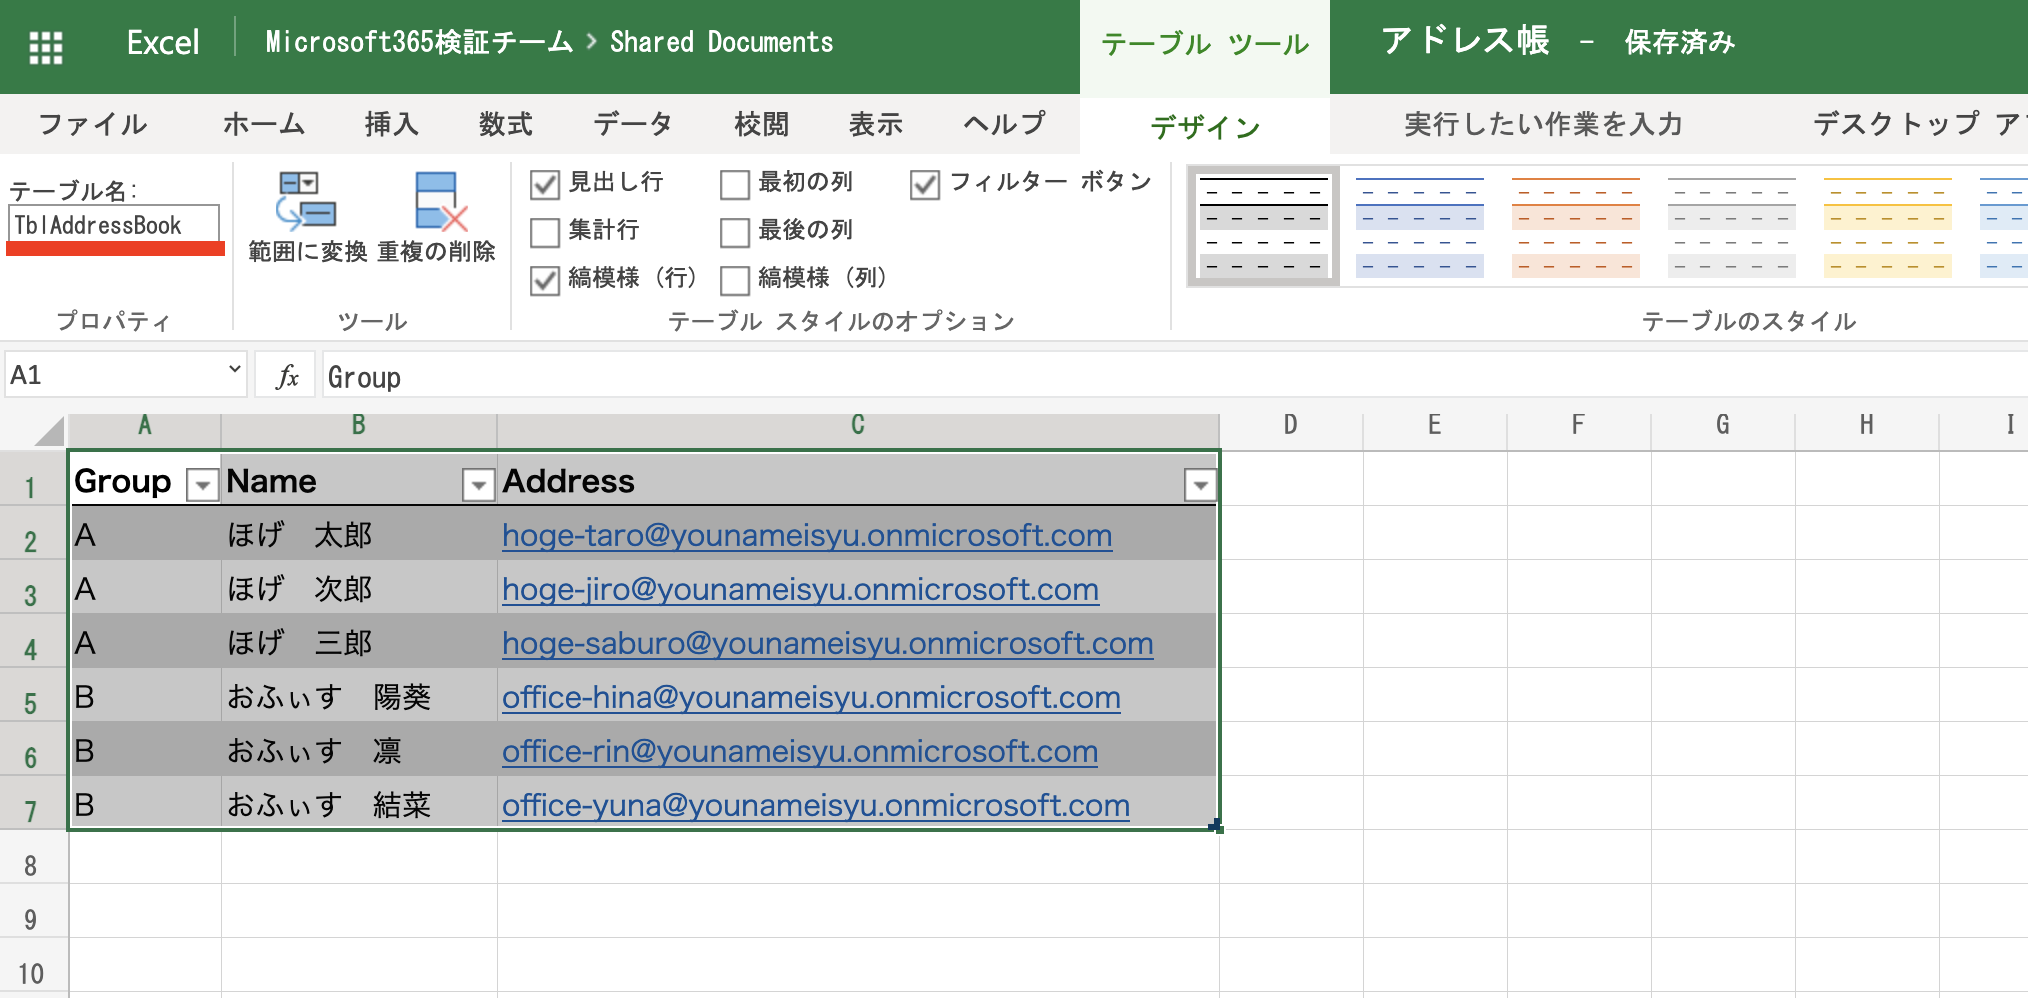Click the TblAddressBook table name field
The width and height of the screenshot is (2028, 998).
point(113,225)
